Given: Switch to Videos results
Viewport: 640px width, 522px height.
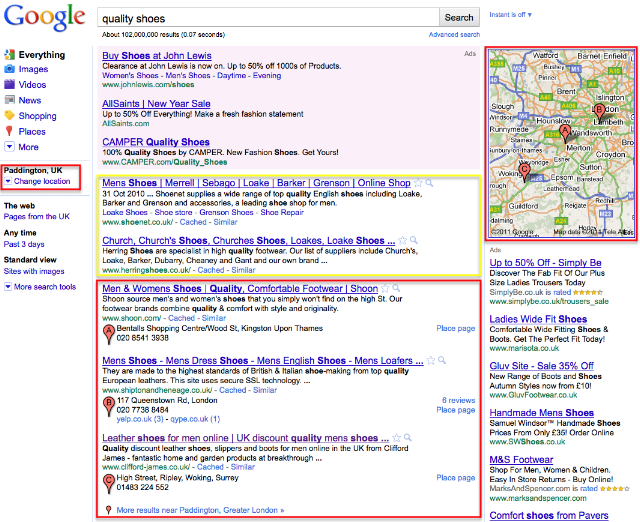Looking at the screenshot, I should tap(32, 84).
